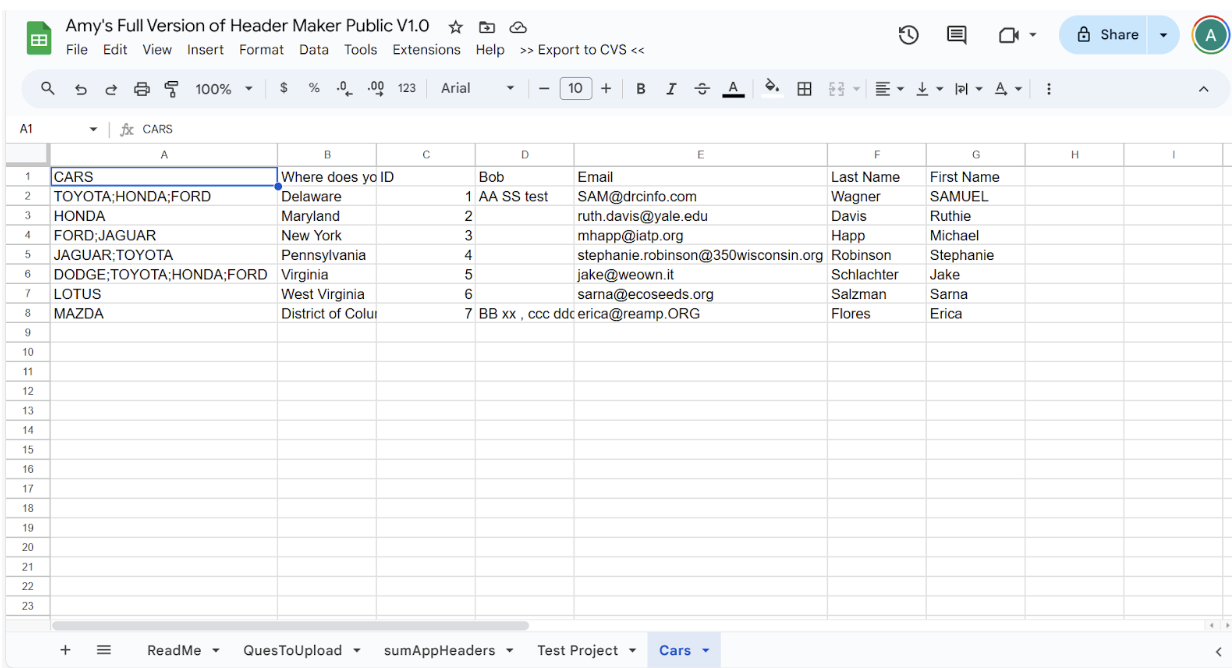Screen dimensions: 1232x668
Task: Check the cloud document status icon
Action: (x=518, y=27)
